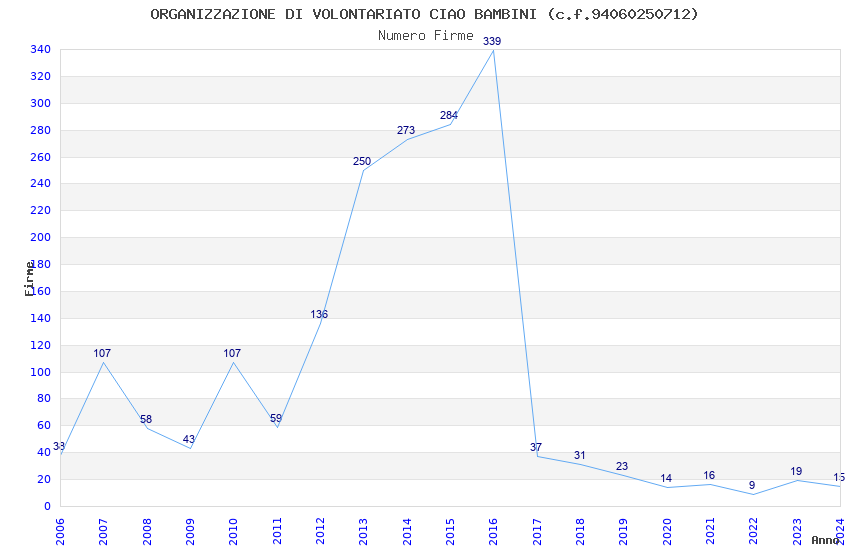Click the y-axis value 220
The height and width of the screenshot is (550, 850).
[x=41, y=211]
